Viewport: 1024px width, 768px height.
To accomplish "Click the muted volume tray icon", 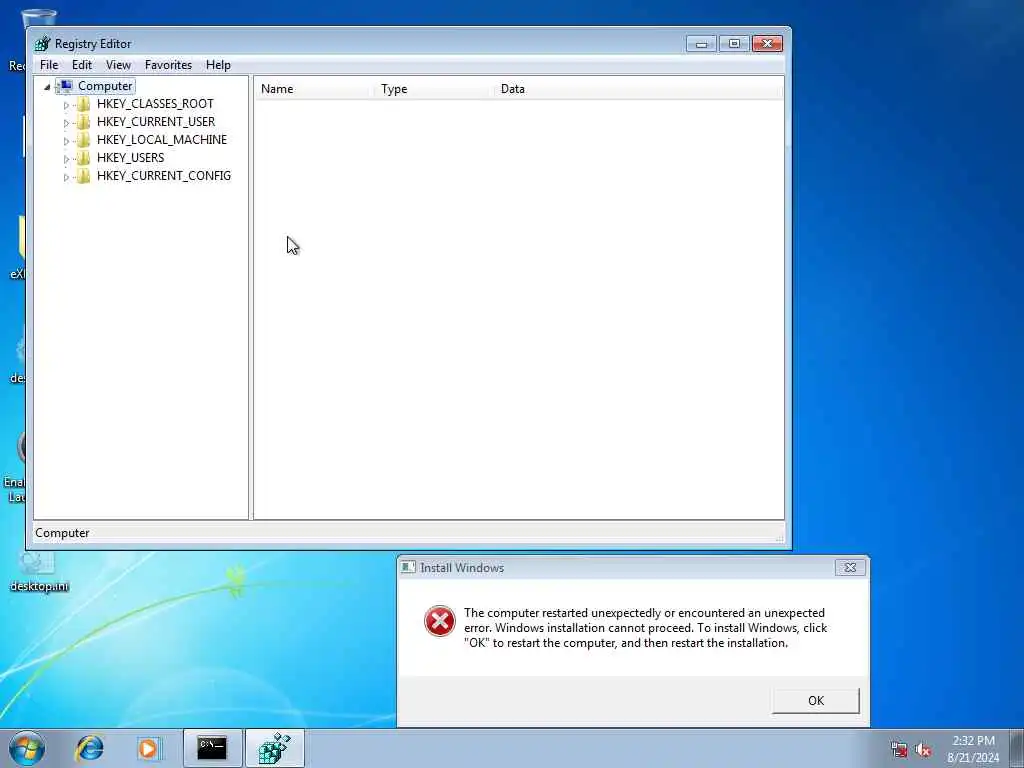I will coord(923,750).
